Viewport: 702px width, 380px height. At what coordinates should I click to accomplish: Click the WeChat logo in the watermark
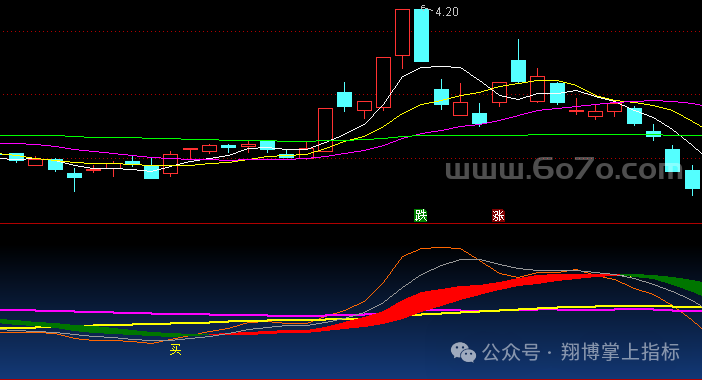pos(463,352)
